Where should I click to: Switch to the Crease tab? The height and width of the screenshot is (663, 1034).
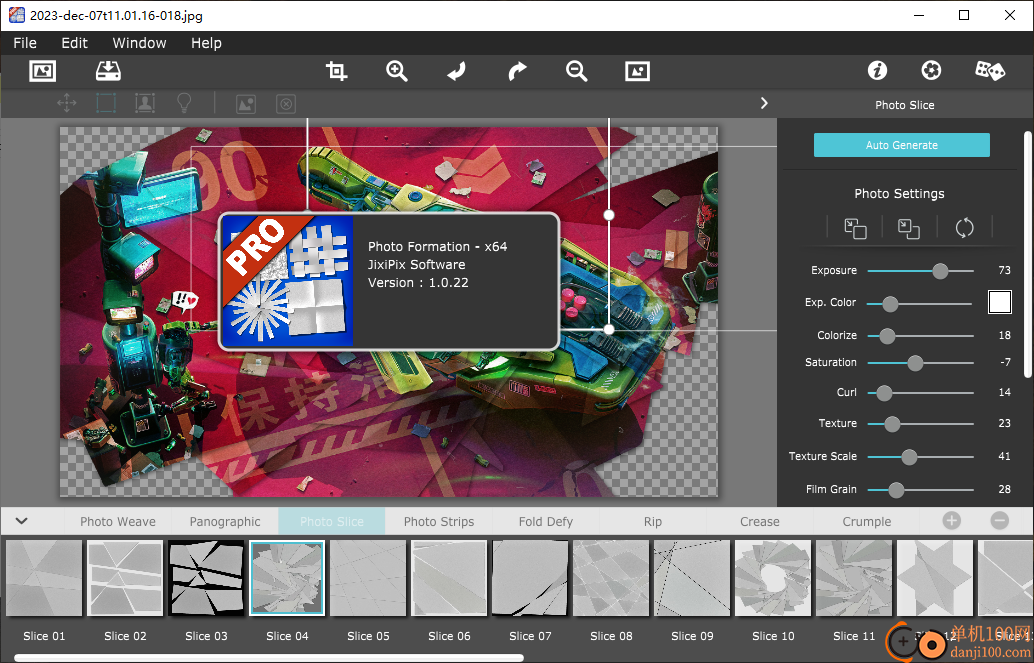tap(760, 521)
